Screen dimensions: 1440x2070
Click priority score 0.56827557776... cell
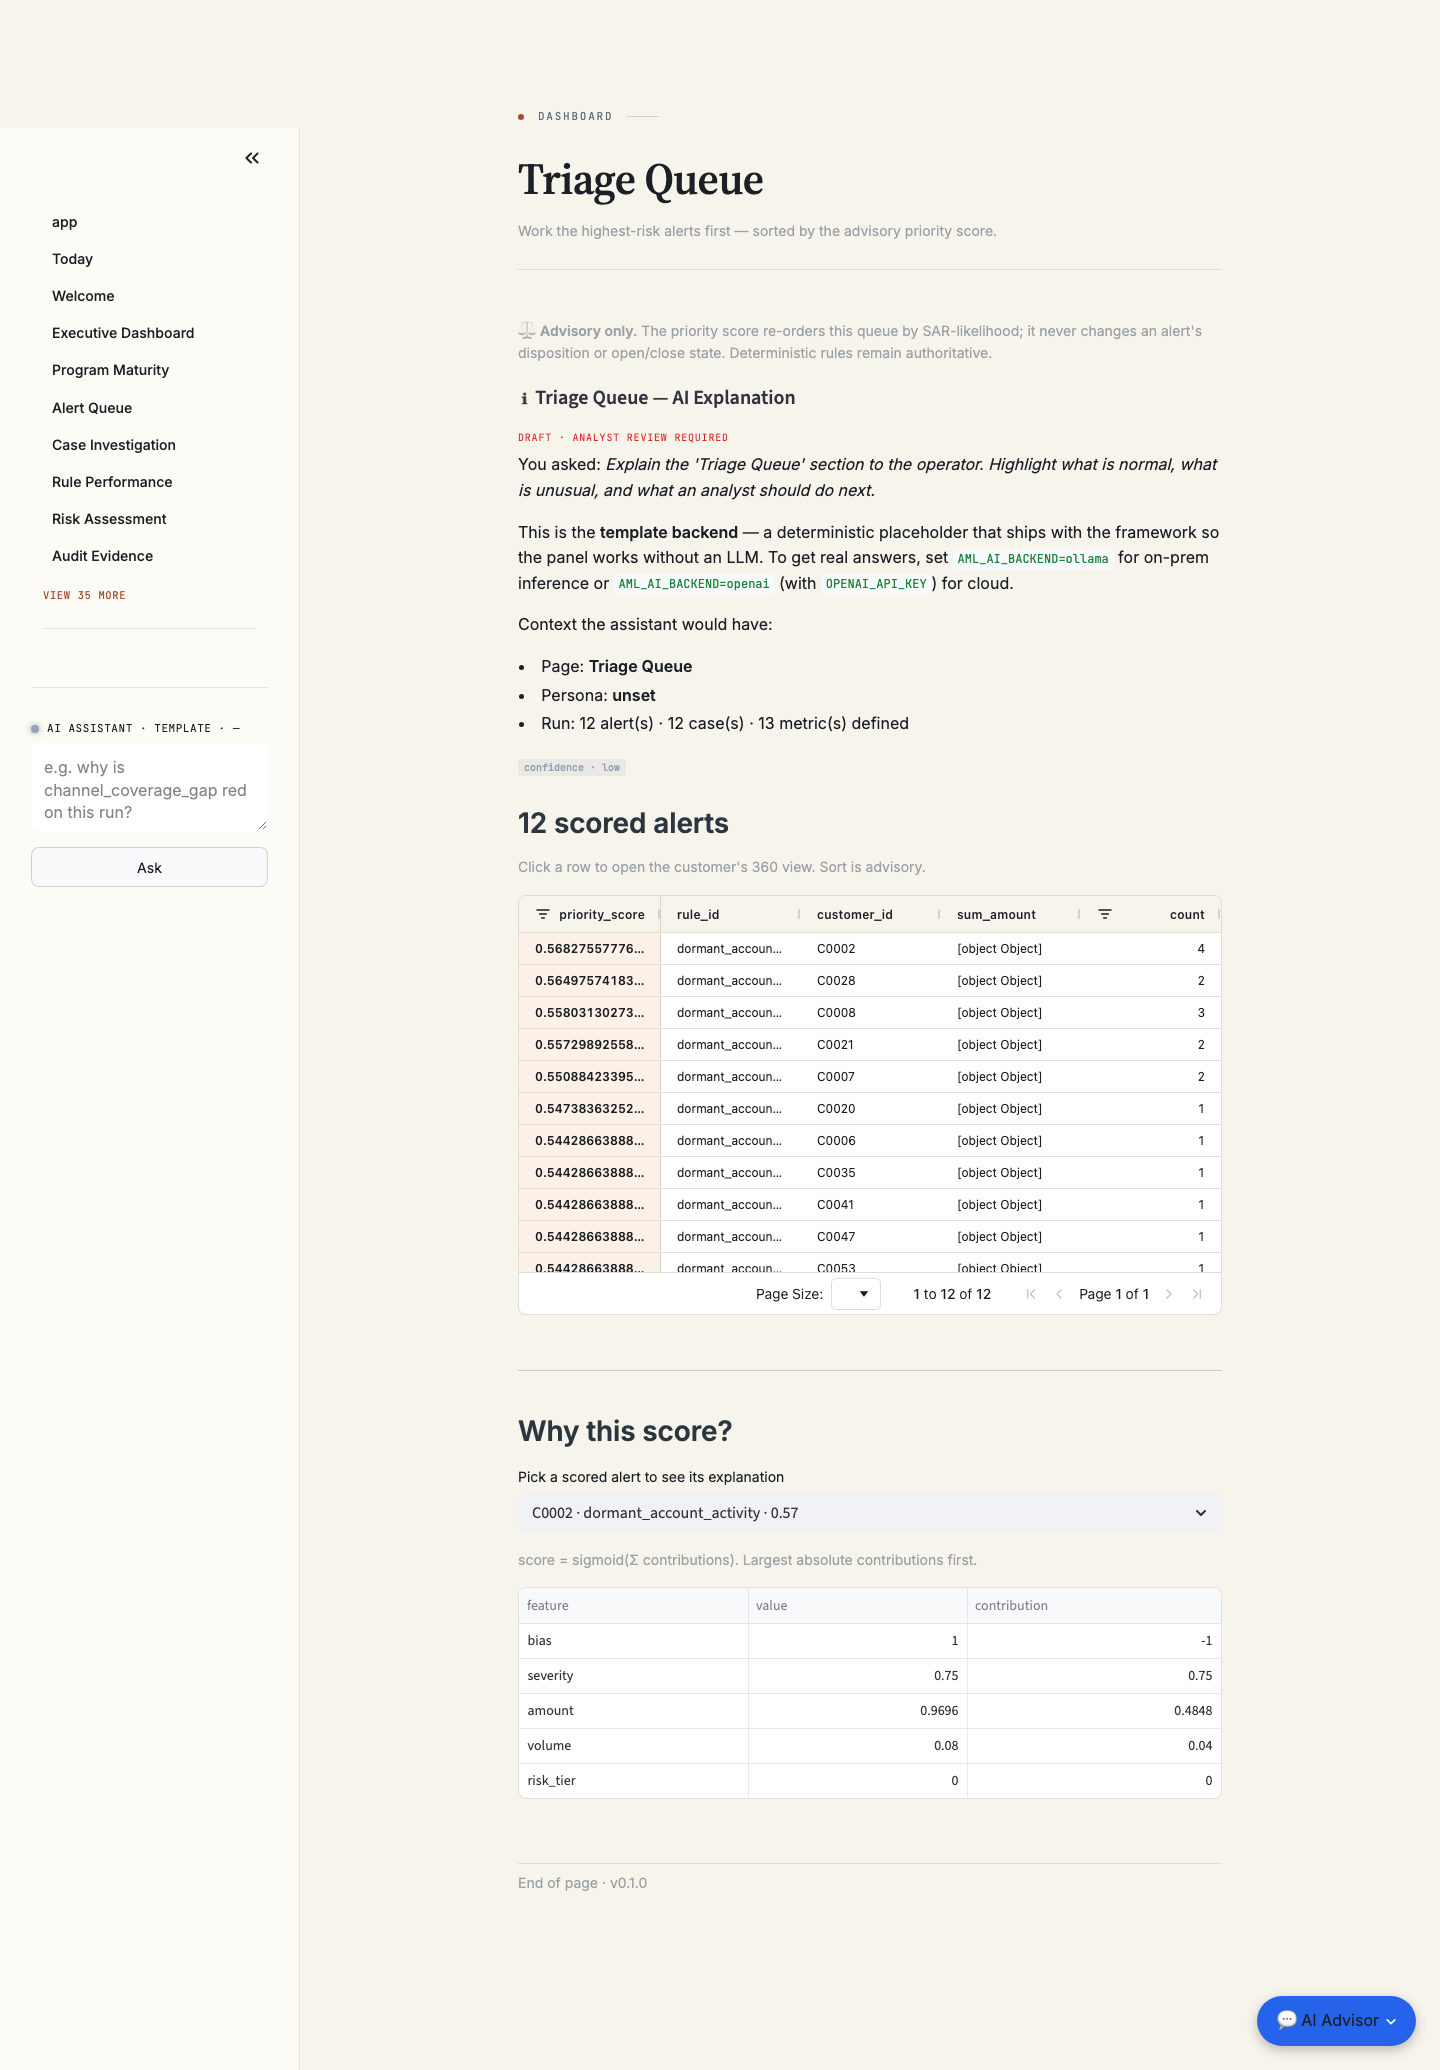pyautogui.click(x=590, y=949)
